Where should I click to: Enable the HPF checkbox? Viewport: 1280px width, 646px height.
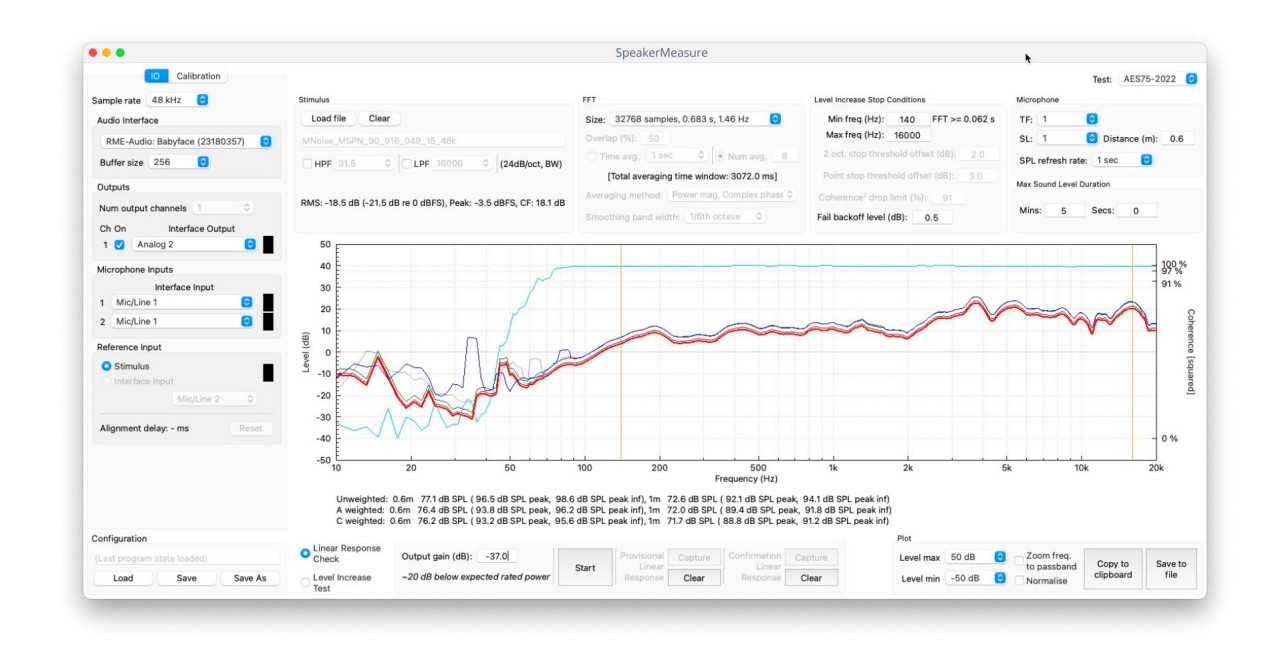[x=307, y=163]
